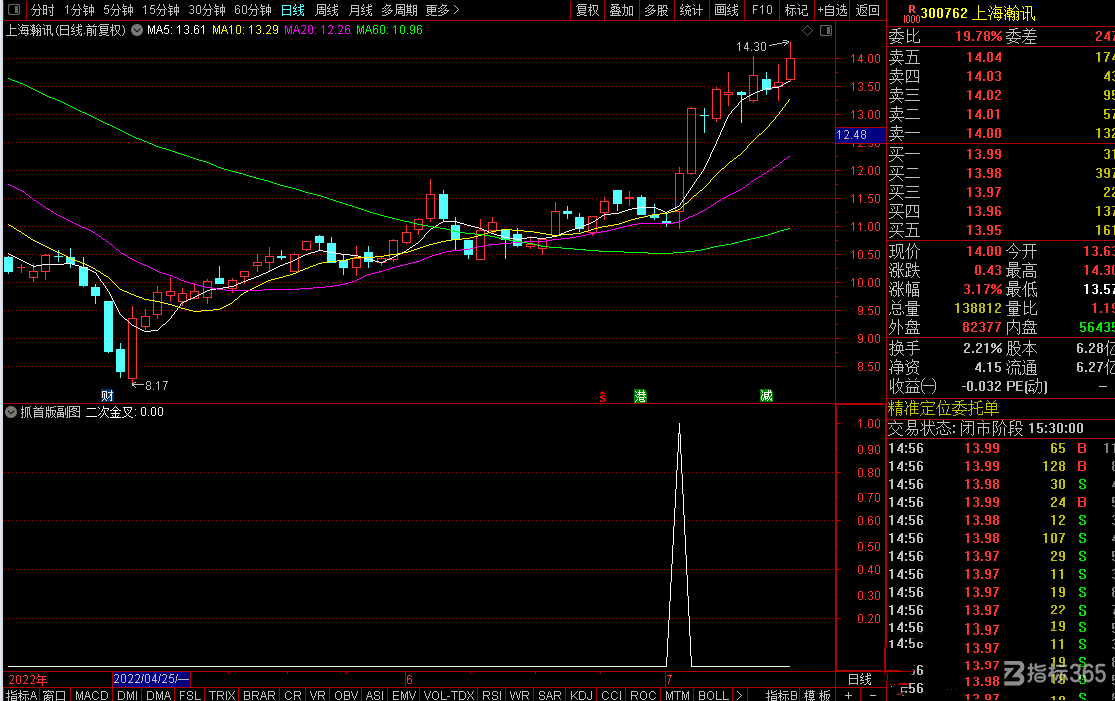Screen dimensions: 1115x701
Task: Select the 指标B indicator group
Action: (781, 695)
